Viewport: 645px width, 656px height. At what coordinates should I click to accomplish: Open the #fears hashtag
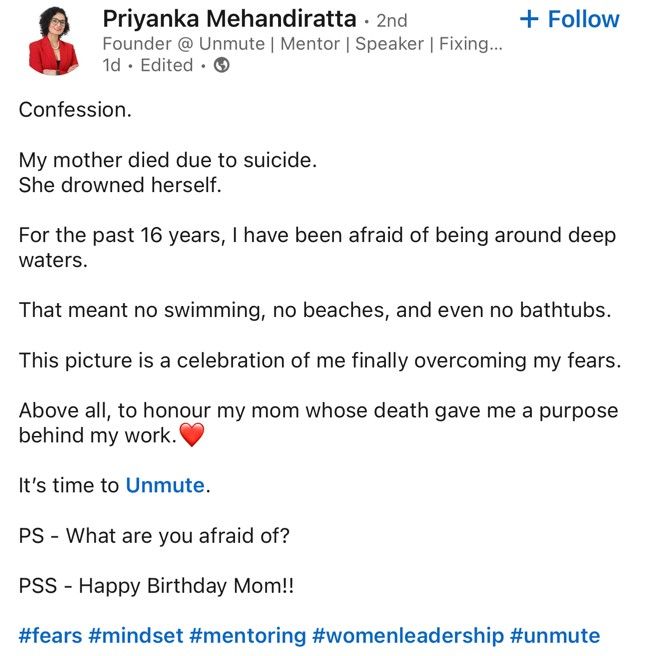(x=50, y=636)
